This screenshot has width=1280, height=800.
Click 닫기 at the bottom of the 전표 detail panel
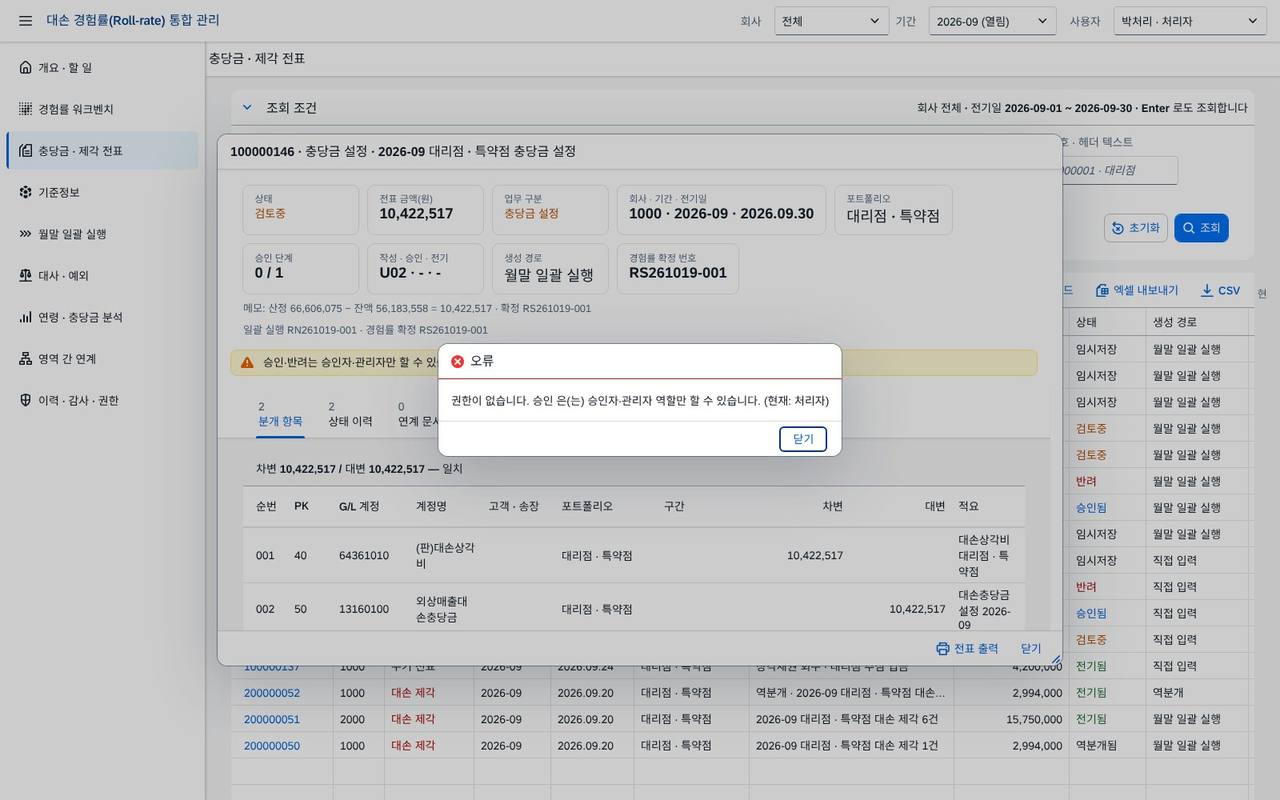pyautogui.click(x=1031, y=648)
